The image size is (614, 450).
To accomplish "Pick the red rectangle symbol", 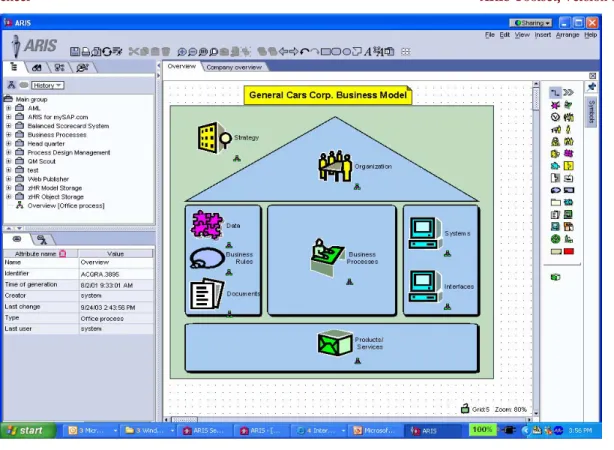I will click(x=569, y=251).
